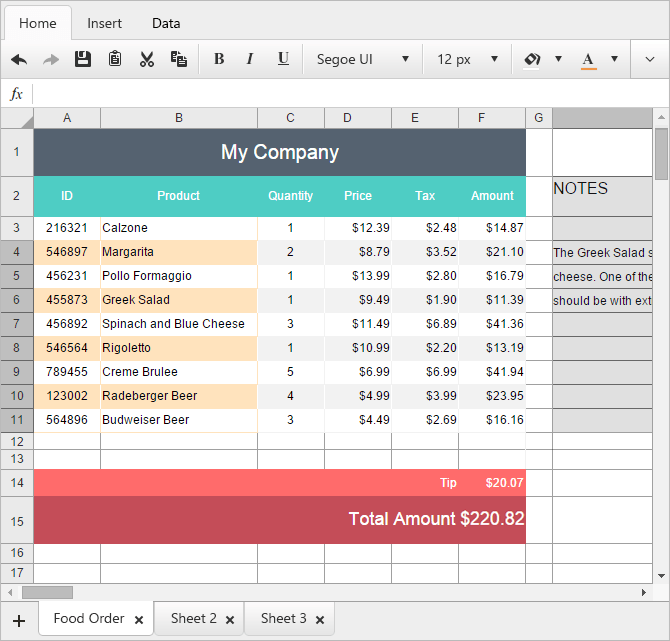670x641 pixels.
Task: Toggle Underline formatting
Action: click(283, 59)
